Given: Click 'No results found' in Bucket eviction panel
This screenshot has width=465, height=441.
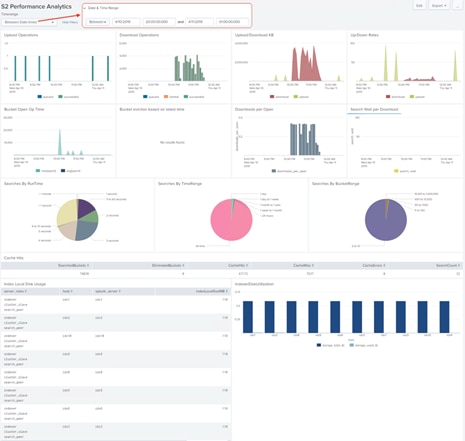Looking at the screenshot, I should (x=172, y=142).
